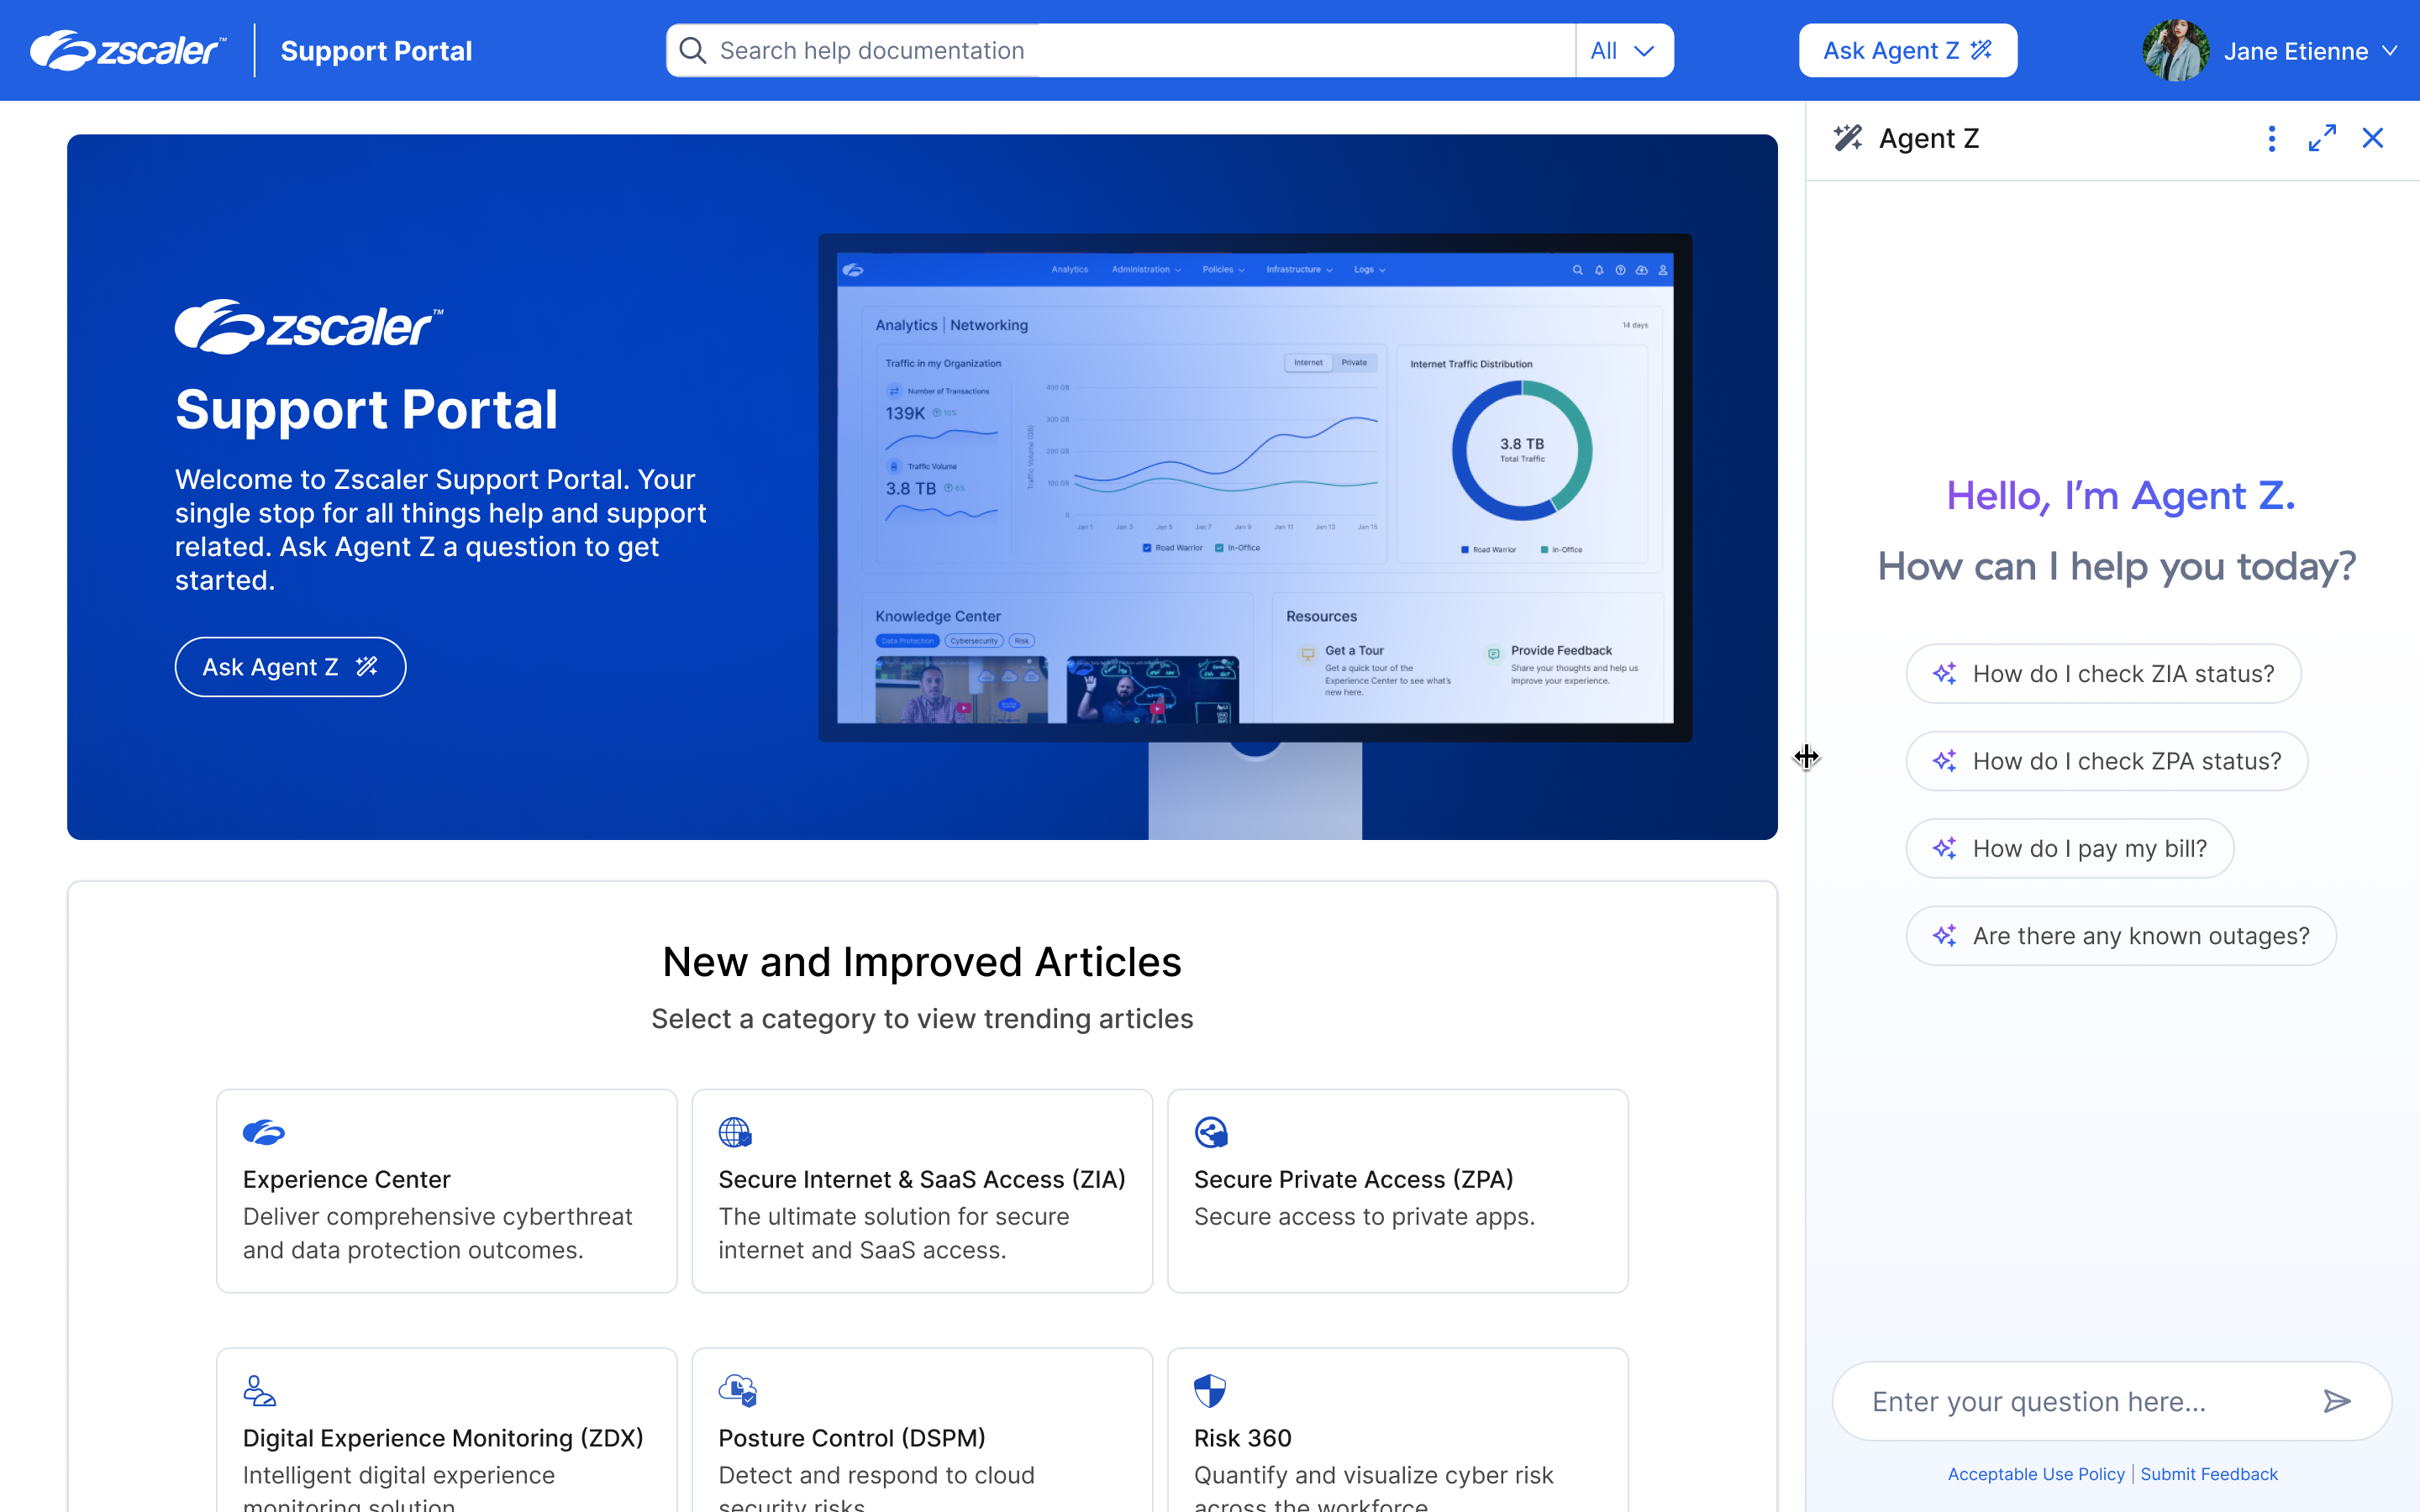Open the Acceptable Use Policy link

coord(2036,1474)
